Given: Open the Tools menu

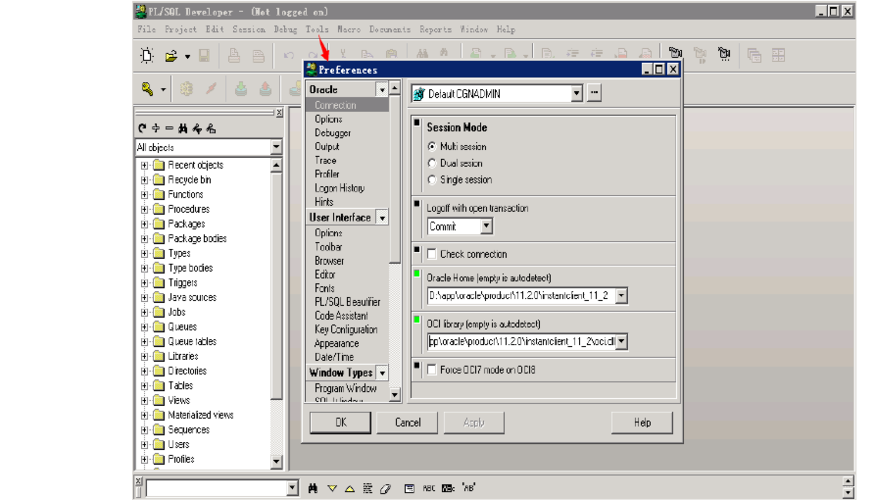Looking at the screenshot, I should 317,29.
